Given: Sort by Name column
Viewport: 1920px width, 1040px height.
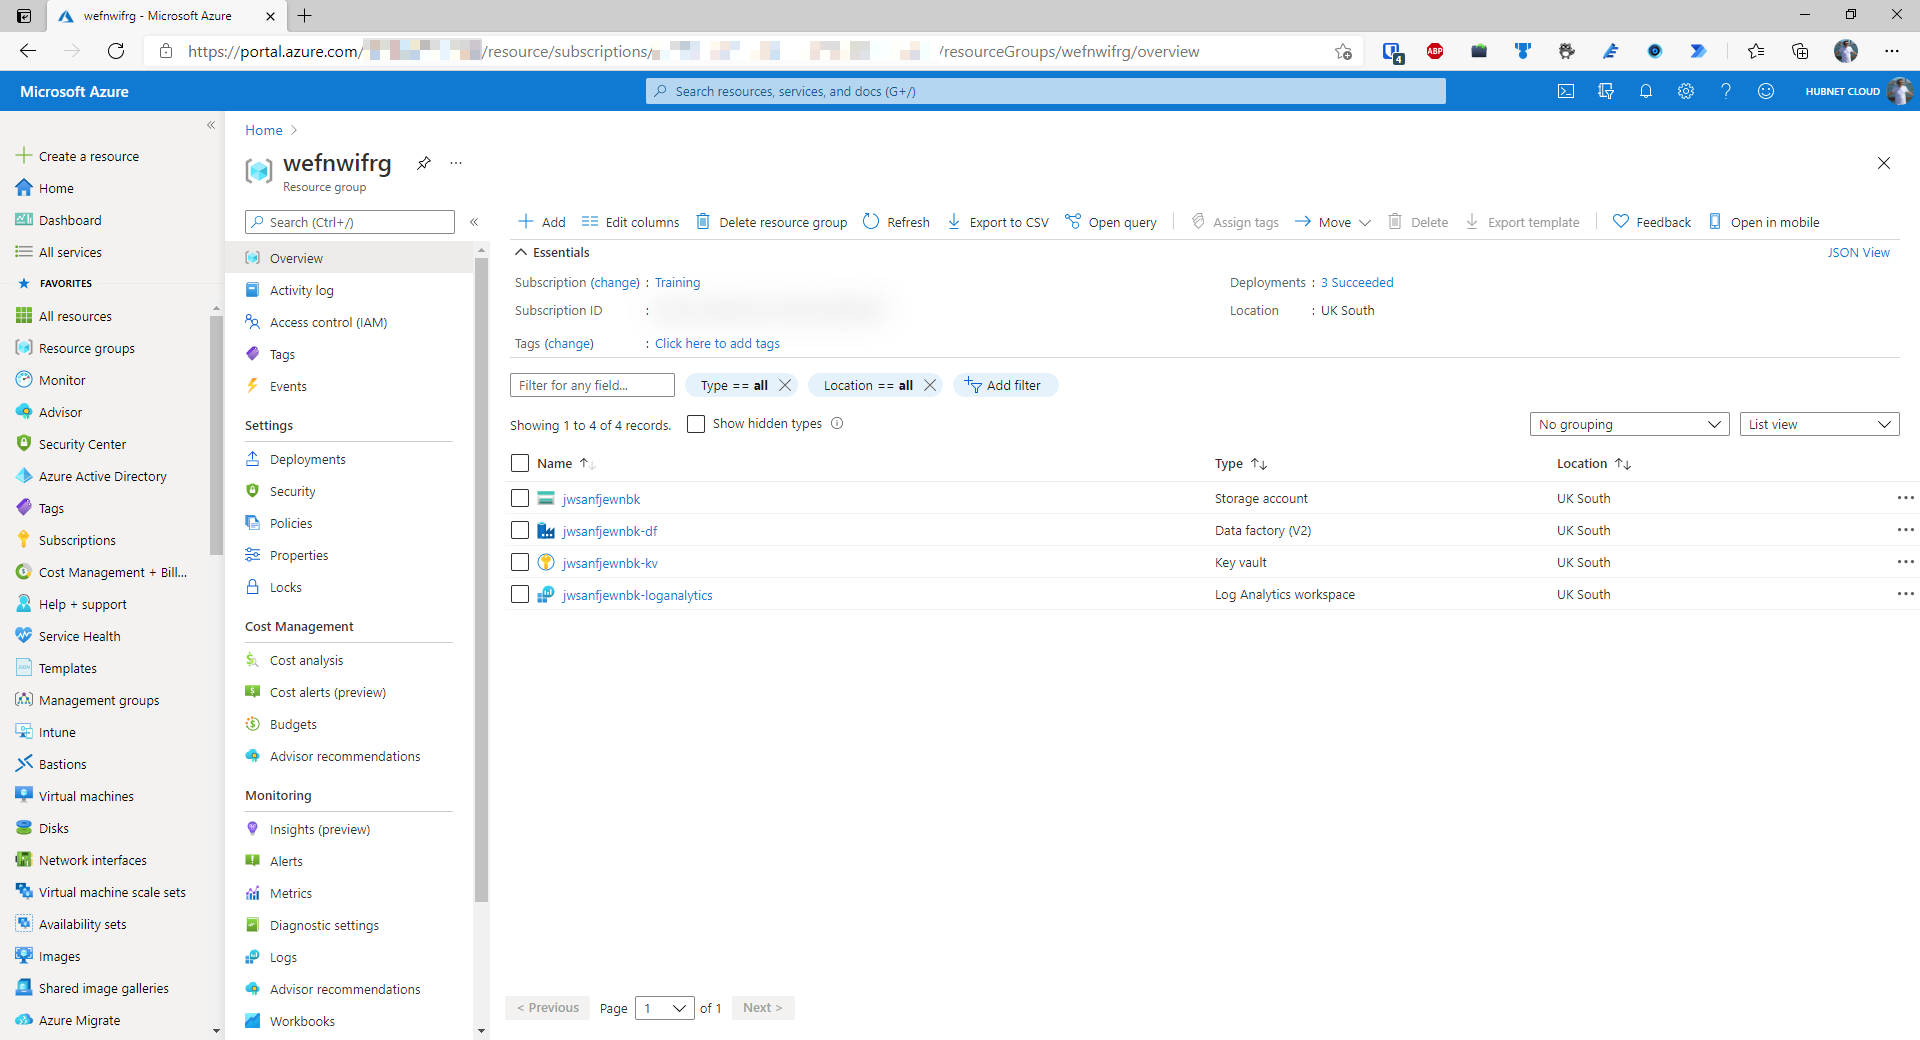Looking at the screenshot, I should tap(566, 463).
